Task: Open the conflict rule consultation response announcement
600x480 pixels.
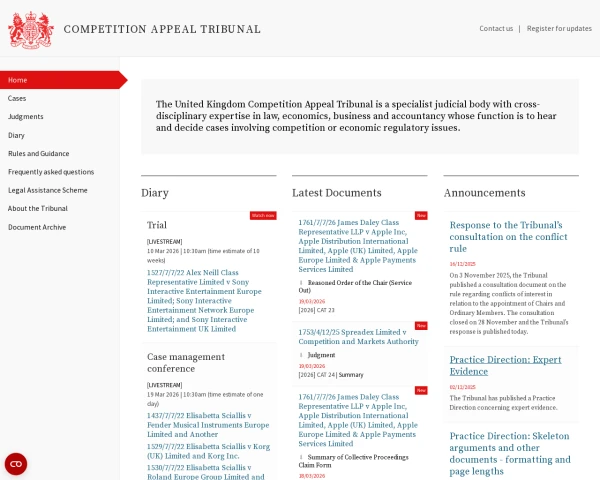Action: pyautogui.click(x=508, y=237)
